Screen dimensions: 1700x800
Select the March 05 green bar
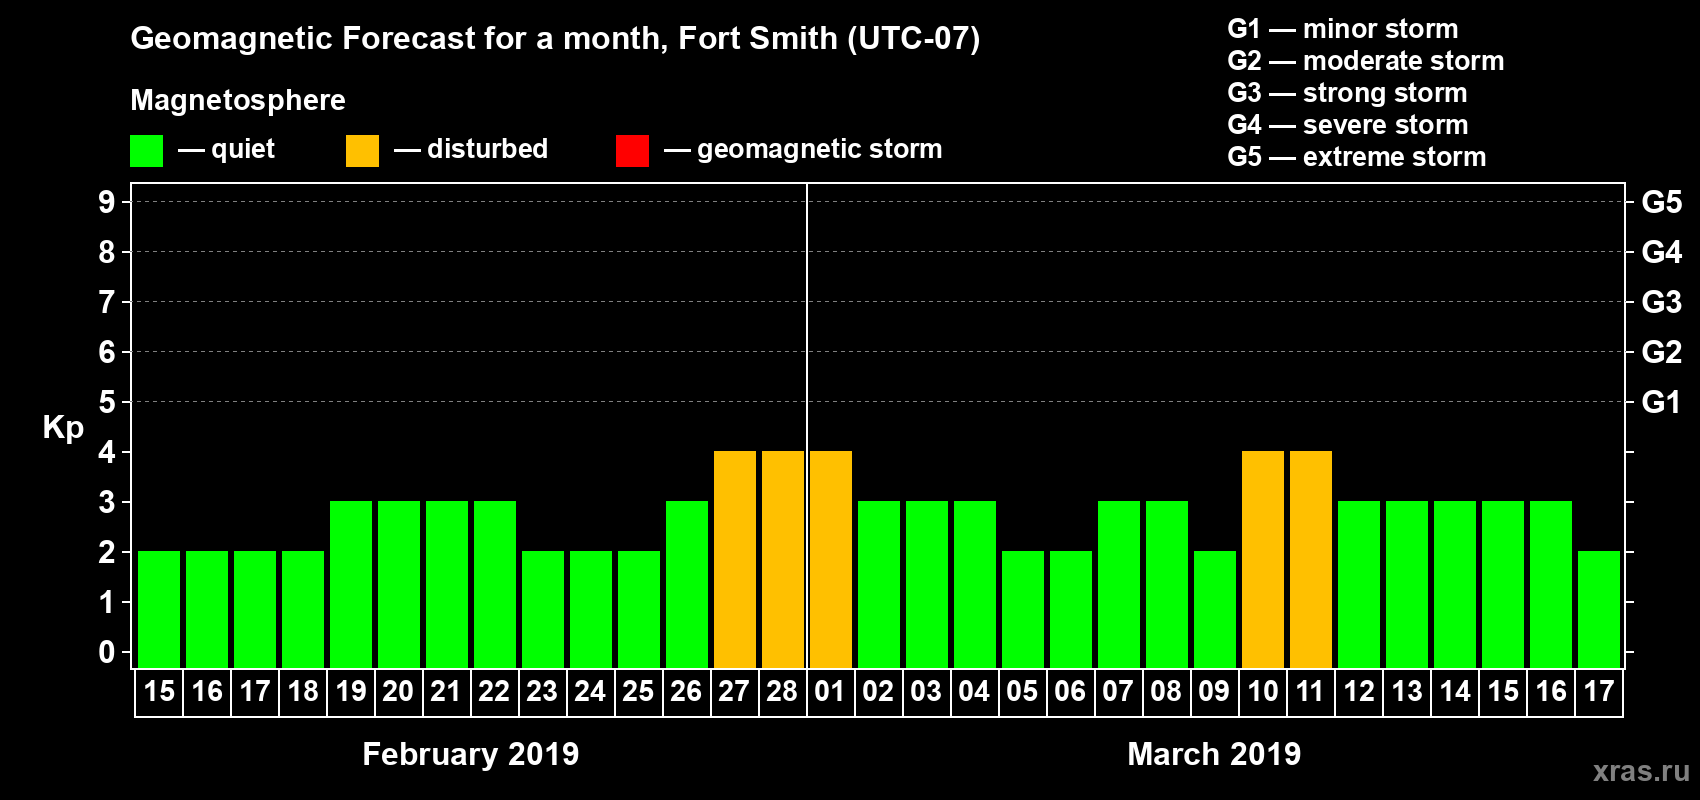pyautogui.click(x=1023, y=609)
